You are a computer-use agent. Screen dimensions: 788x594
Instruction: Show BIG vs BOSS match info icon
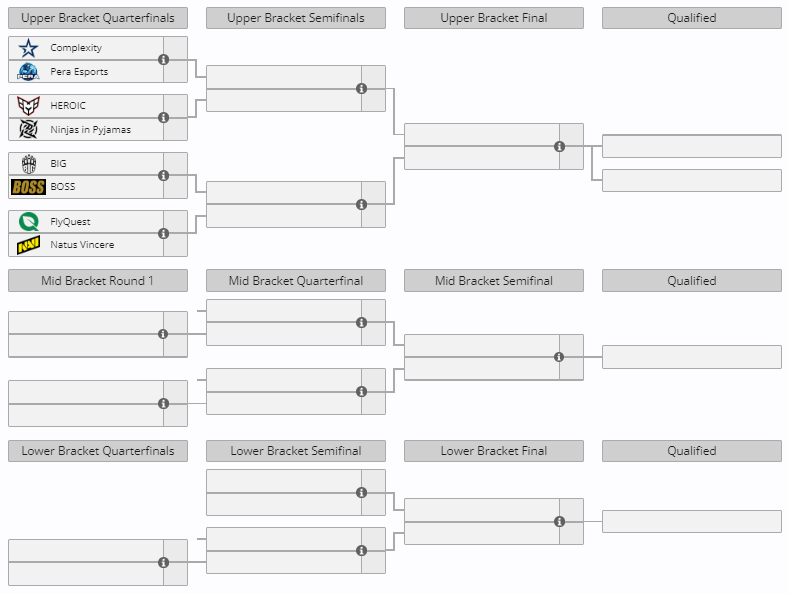pos(164,176)
